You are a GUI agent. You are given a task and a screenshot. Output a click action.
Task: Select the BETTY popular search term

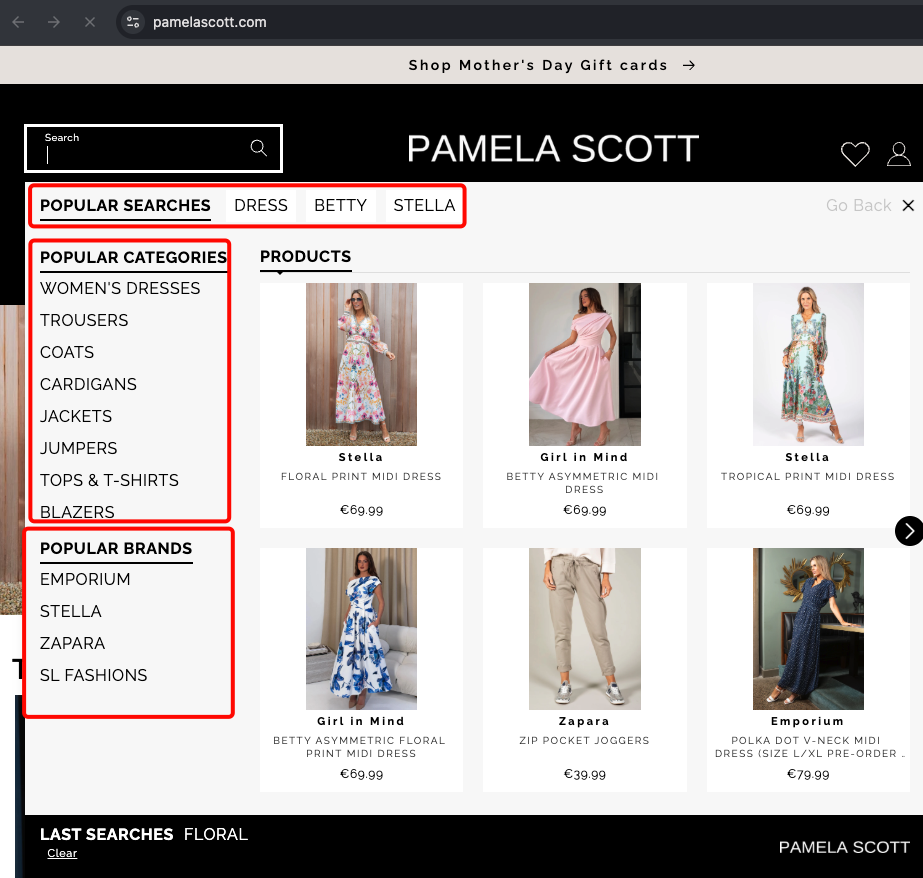[x=340, y=205]
